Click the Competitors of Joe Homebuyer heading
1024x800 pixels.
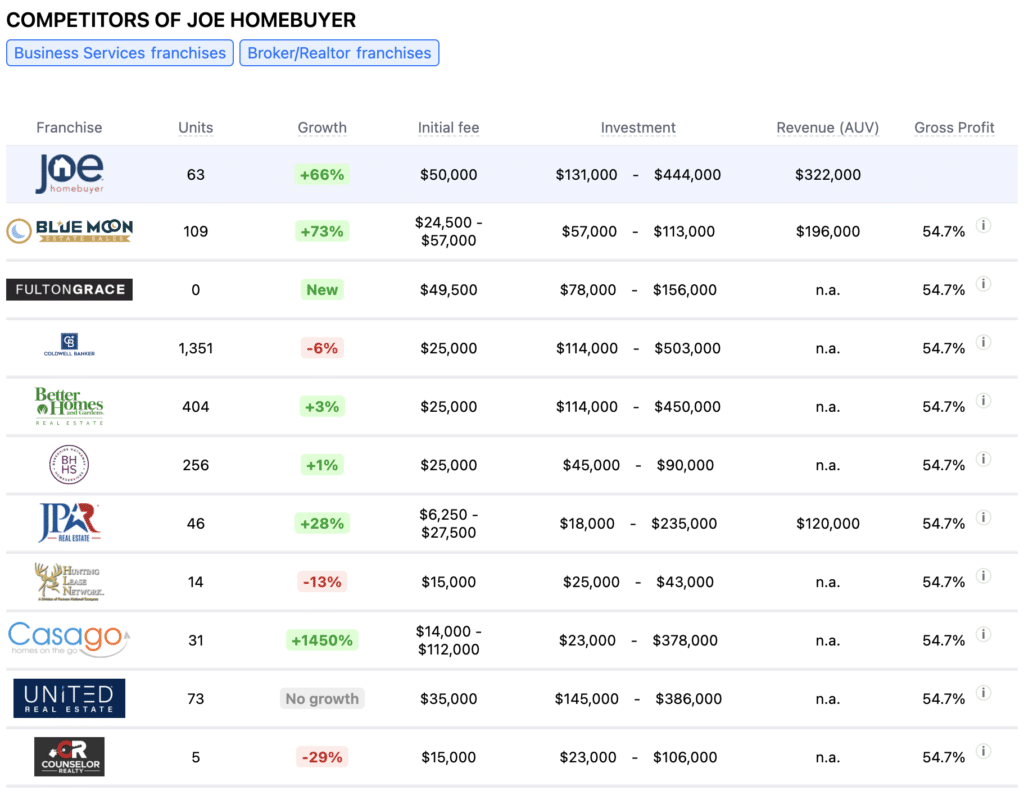(181, 20)
